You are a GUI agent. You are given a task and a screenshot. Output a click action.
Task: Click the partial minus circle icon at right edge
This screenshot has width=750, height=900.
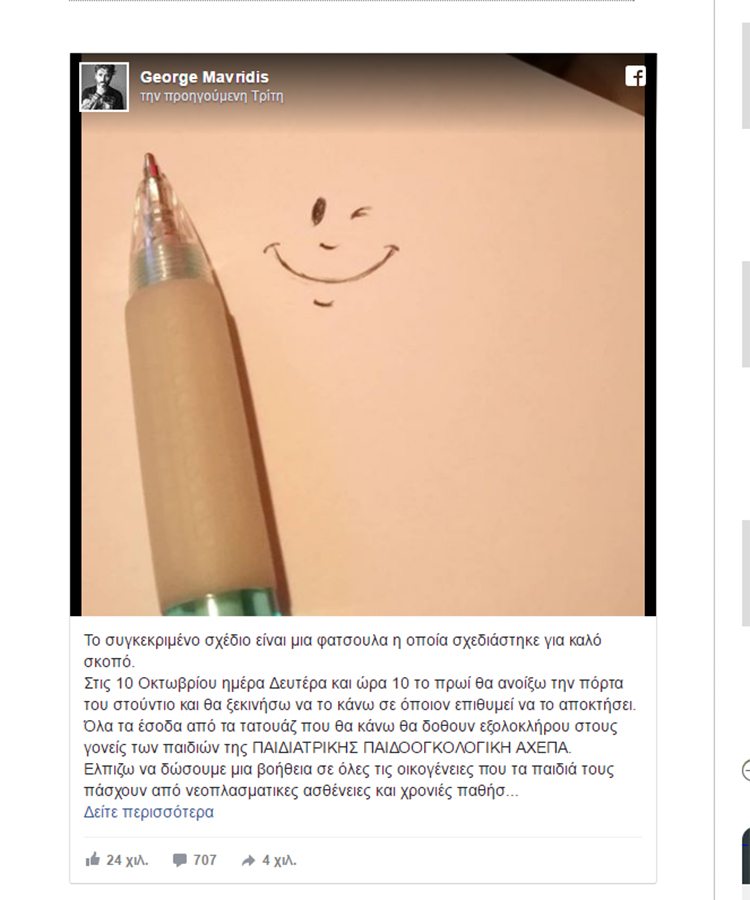point(746,770)
